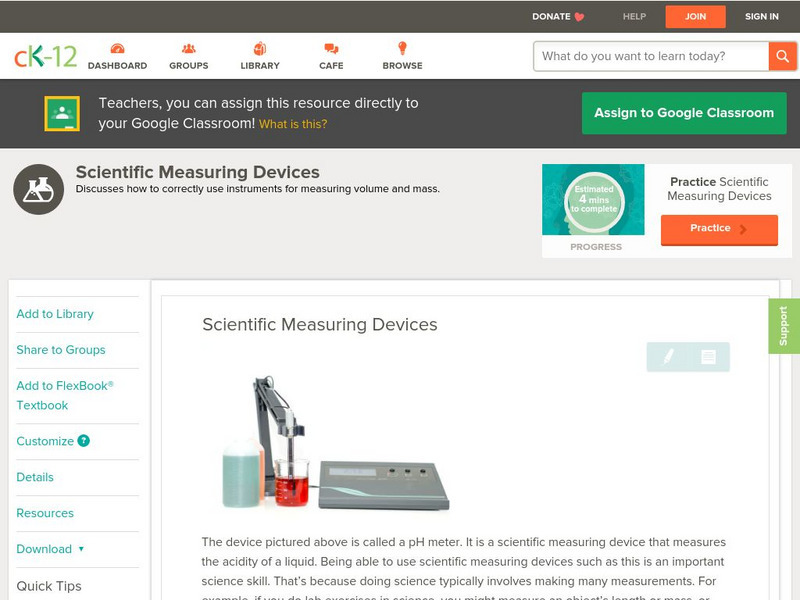800x600 pixels.
Task: Open the Dashboard gauge icon
Action: 117,49
